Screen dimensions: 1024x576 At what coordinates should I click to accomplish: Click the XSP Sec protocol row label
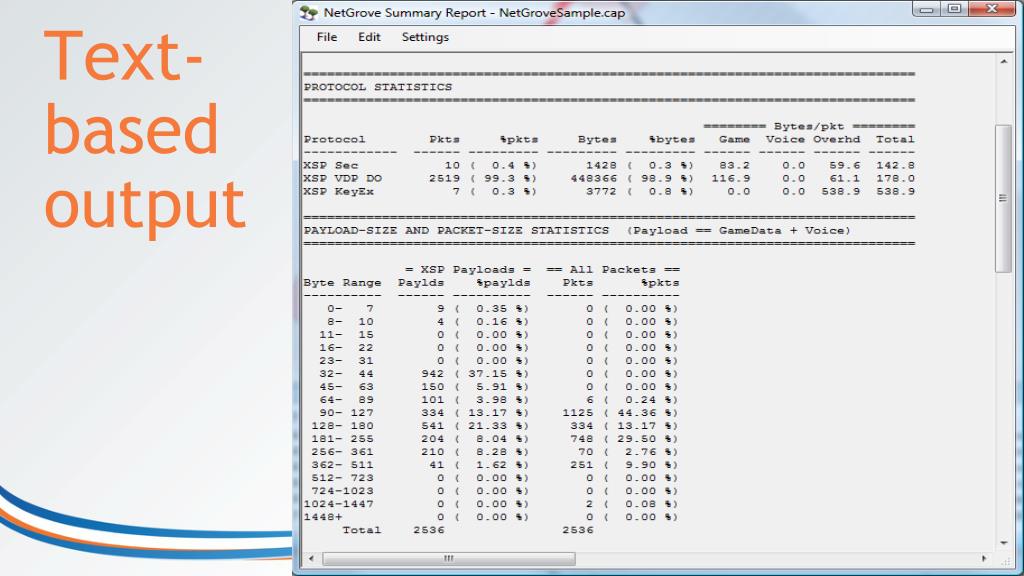point(330,165)
